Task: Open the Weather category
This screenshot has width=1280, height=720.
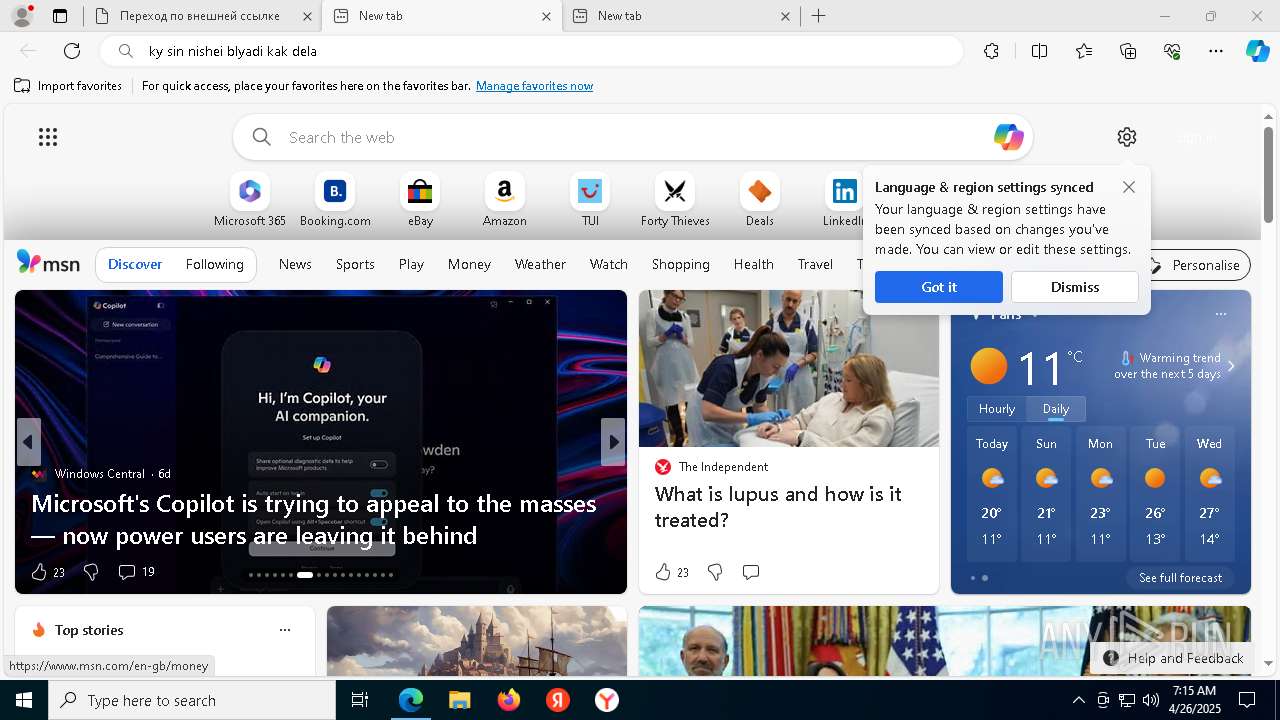Action: coord(540,265)
